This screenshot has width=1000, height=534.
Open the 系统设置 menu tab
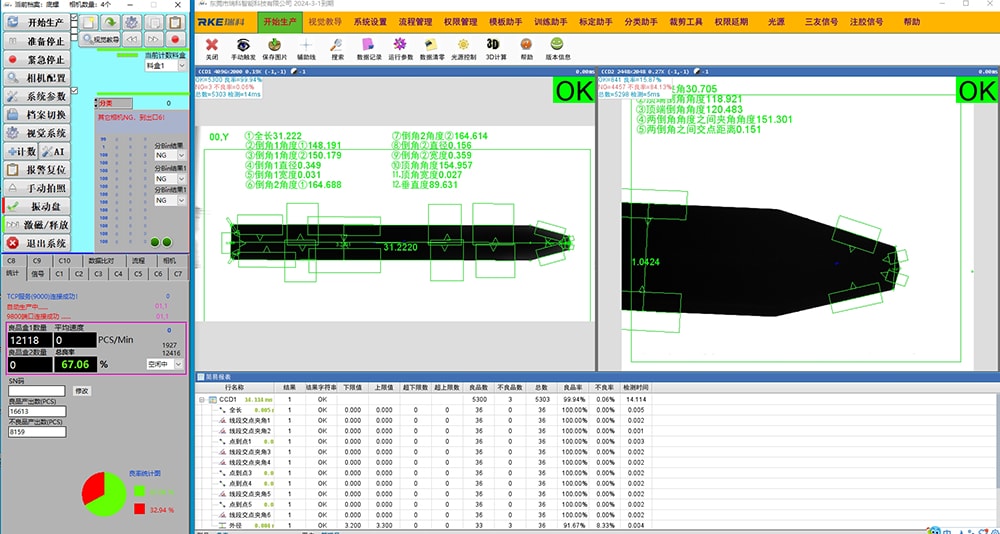coord(370,21)
